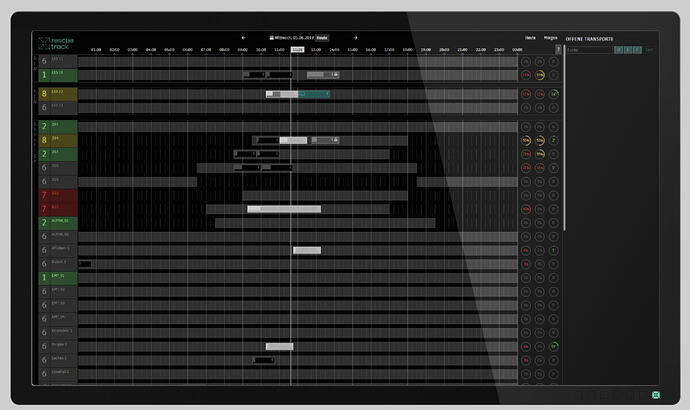Click the rescue track logo
This screenshot has height=410, width=690.
56,43
